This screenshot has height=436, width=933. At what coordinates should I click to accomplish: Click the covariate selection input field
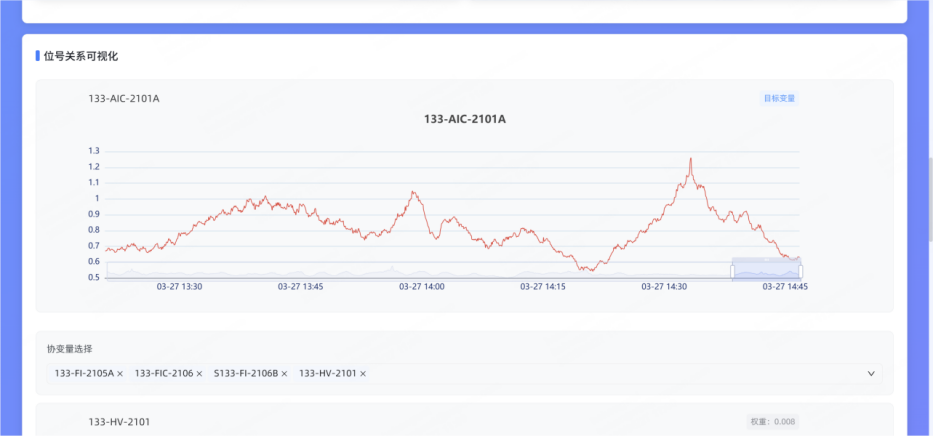click(464, 374)
